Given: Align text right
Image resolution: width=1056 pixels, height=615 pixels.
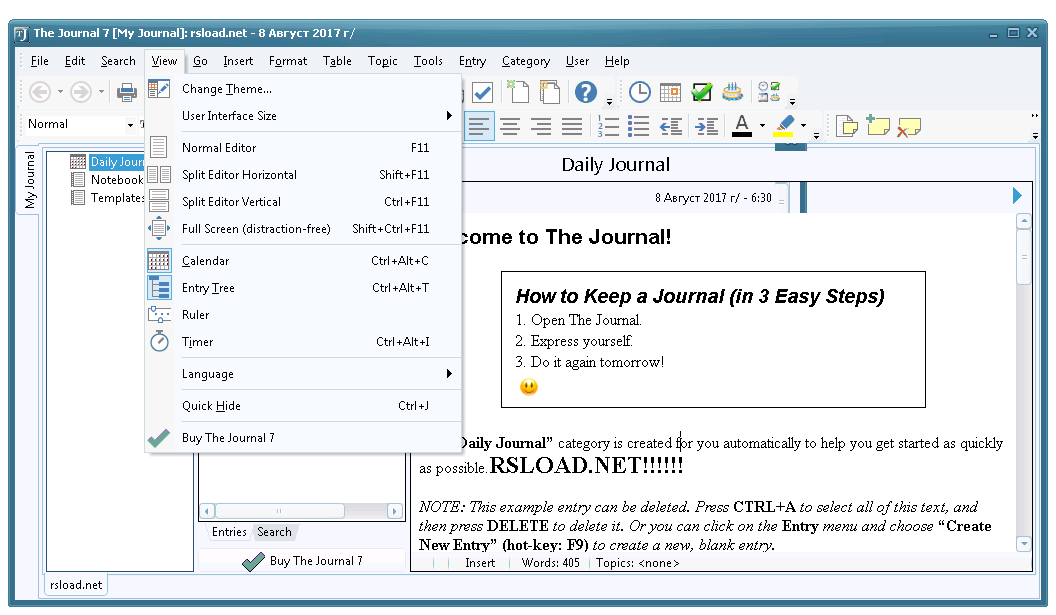Looking at the screenshot, I should (541, 126).
